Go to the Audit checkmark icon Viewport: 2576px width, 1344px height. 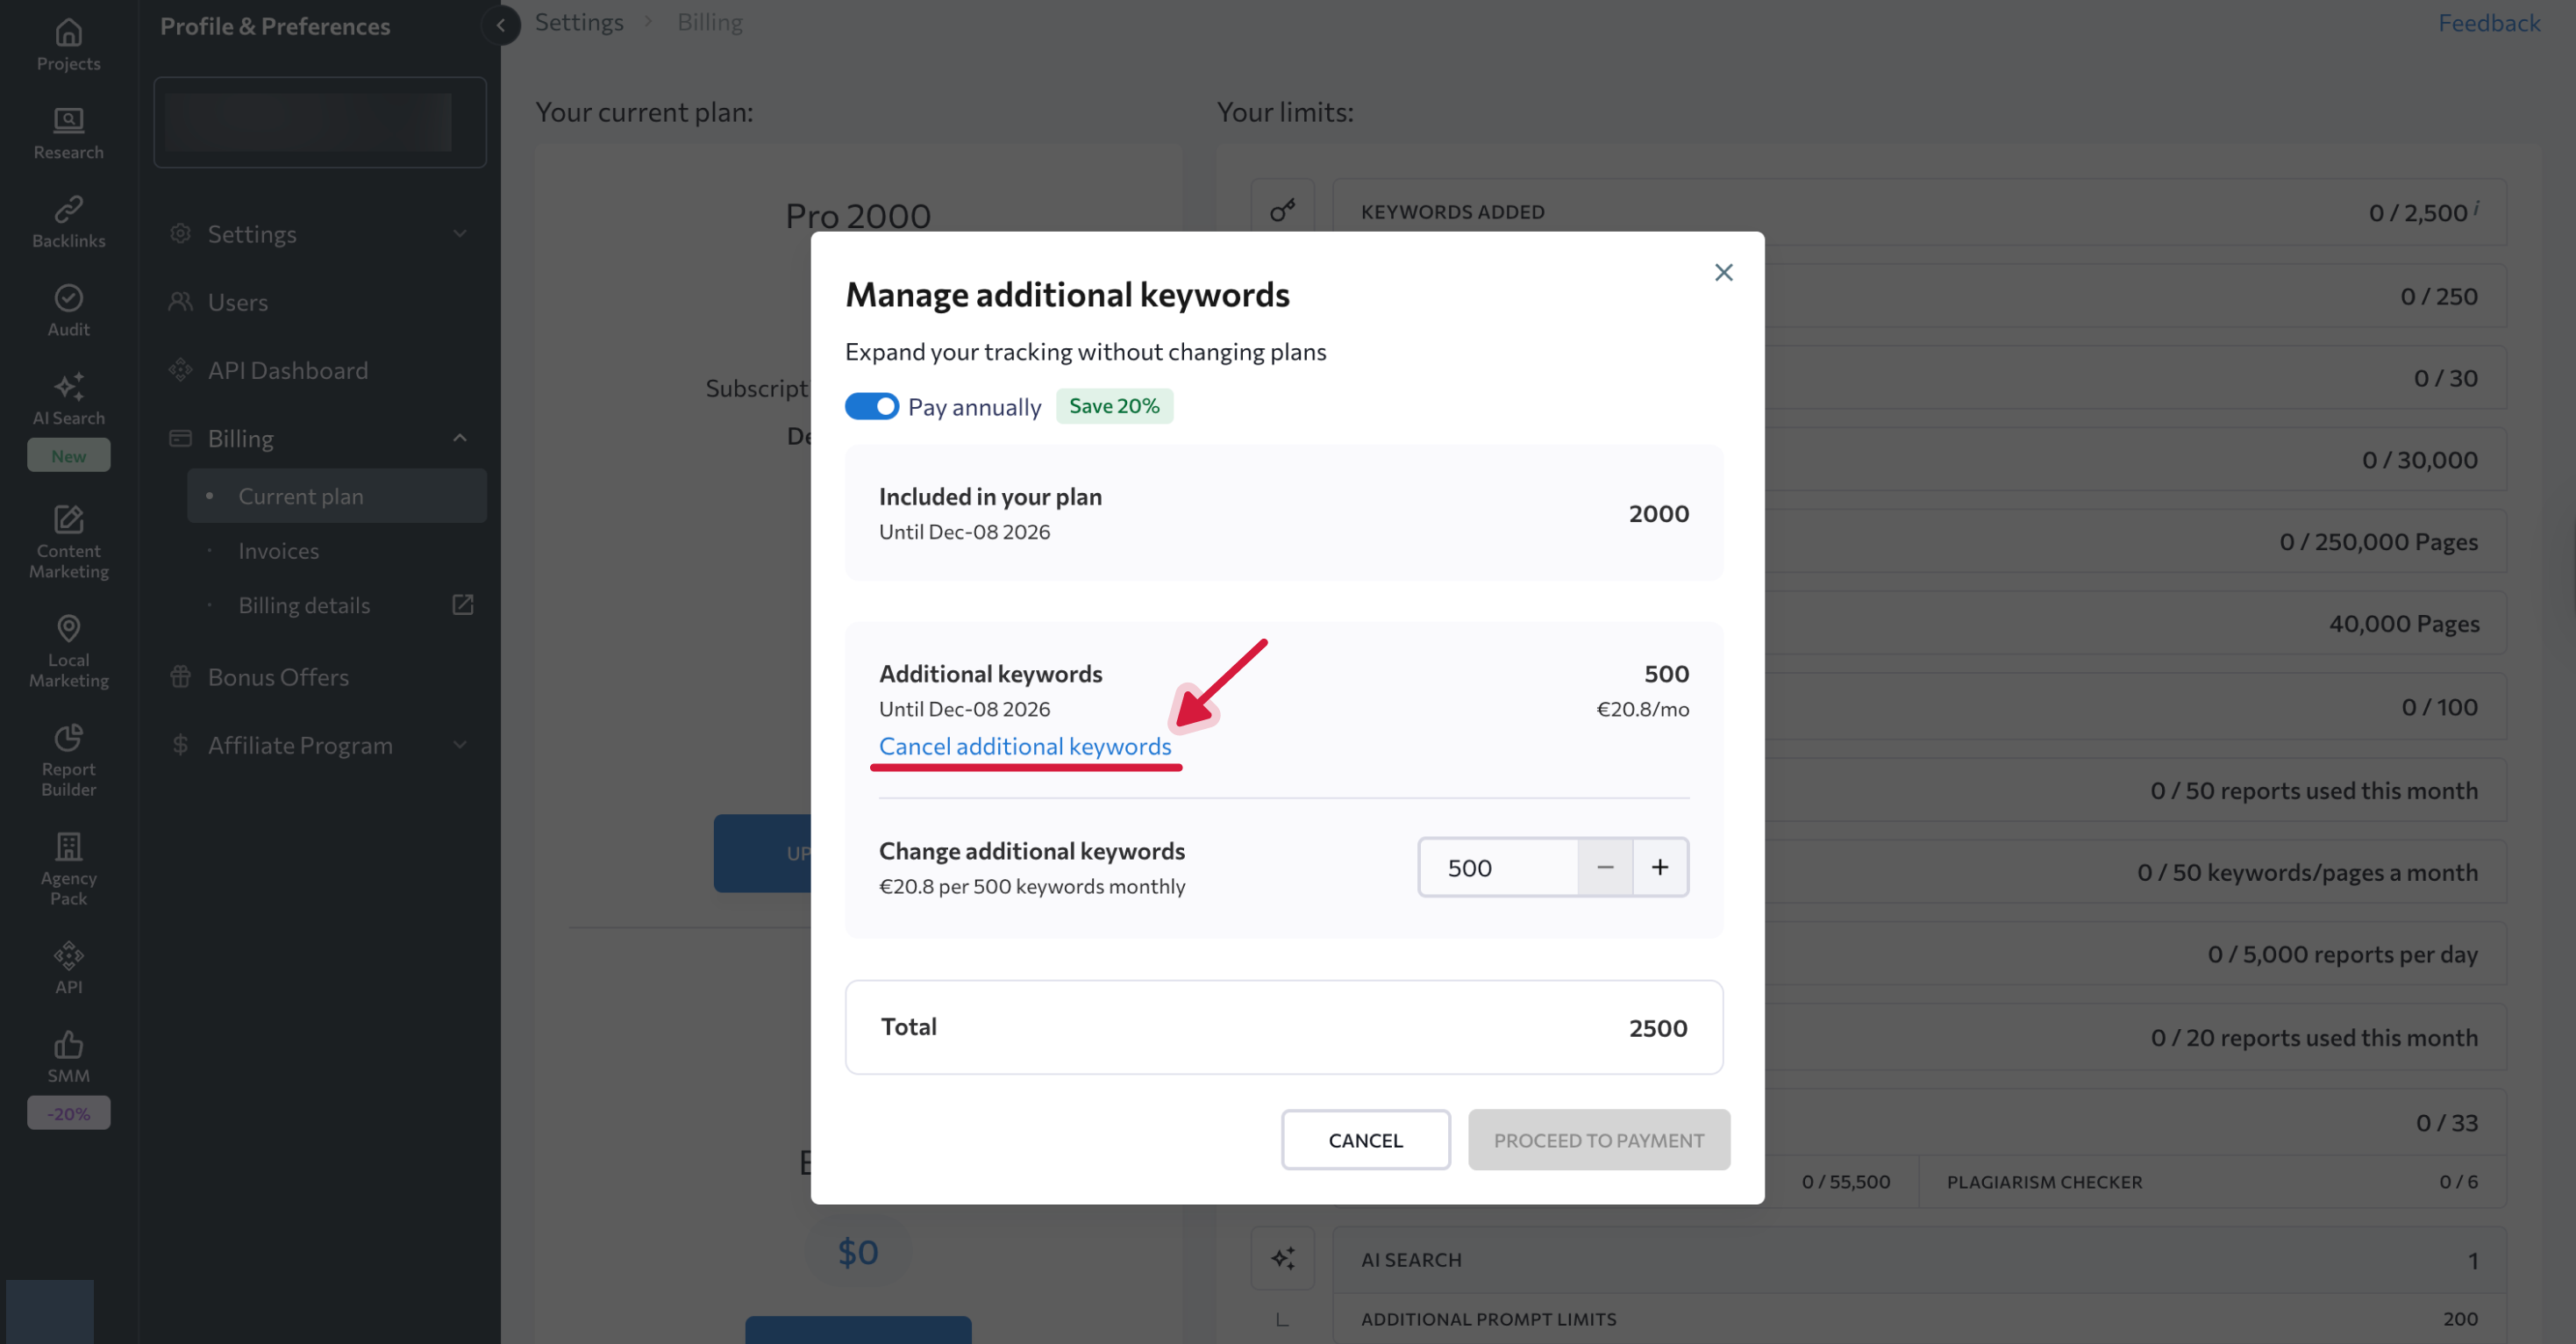pyautogui.click(x=68, y=298)
